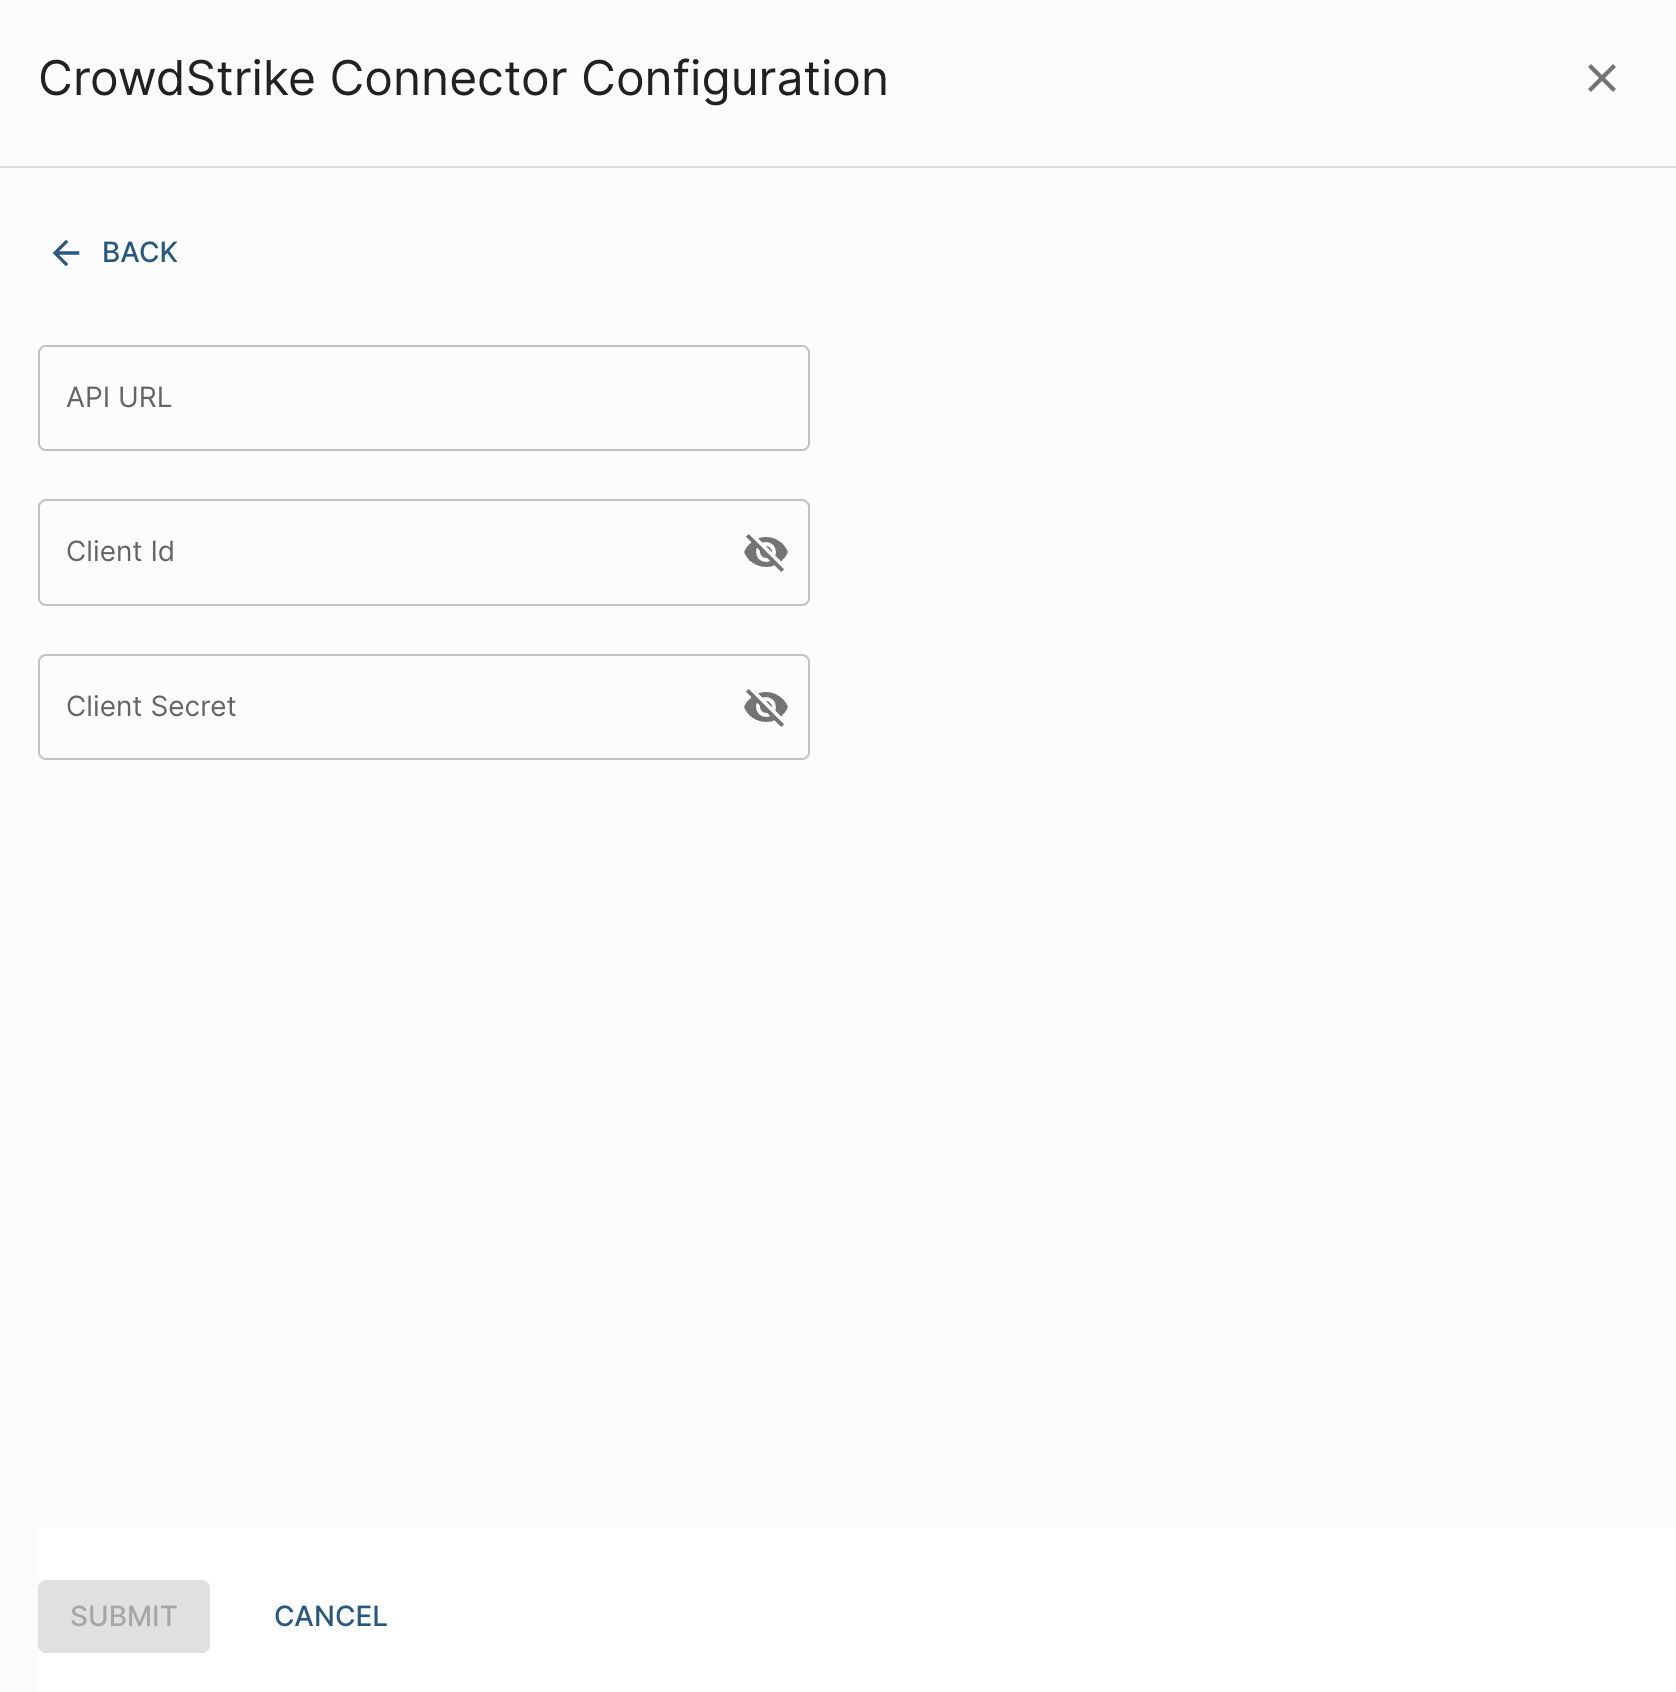
Task: Select CANCEL to abandon configuration
Action: tap(330, 1616)
